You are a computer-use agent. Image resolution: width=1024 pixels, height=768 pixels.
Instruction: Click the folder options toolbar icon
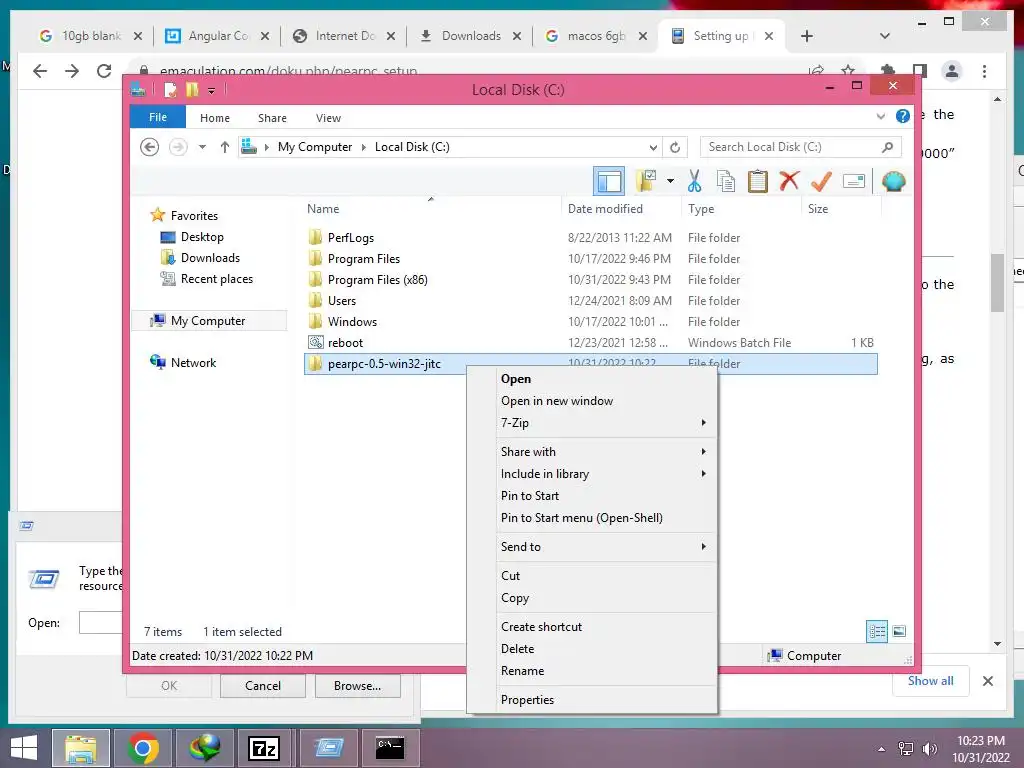(x=646, y=181)
